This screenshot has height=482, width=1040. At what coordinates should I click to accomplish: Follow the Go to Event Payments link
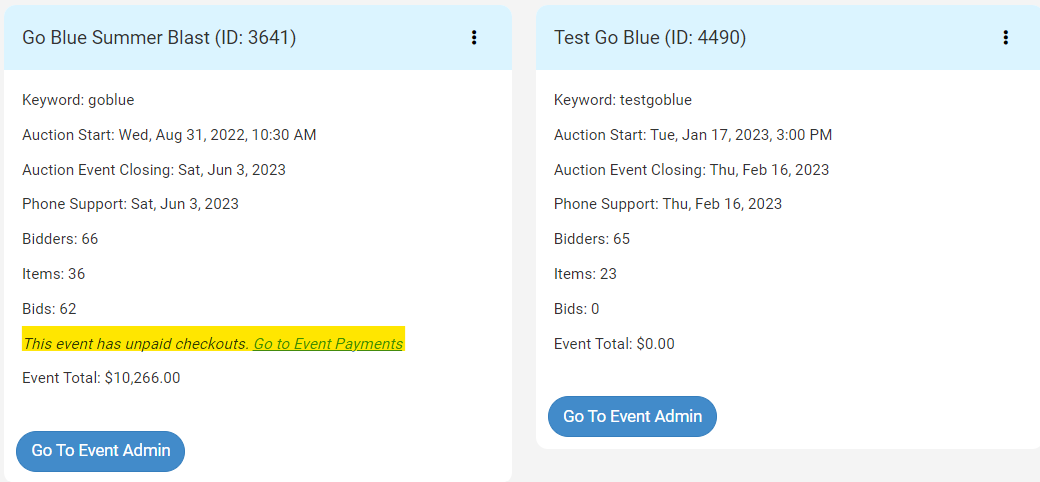[328, 344]
